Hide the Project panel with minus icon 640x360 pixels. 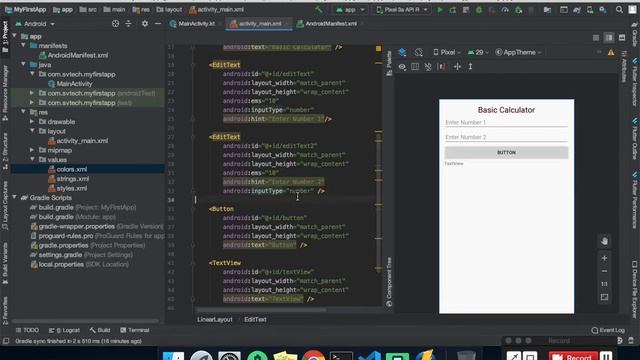pos(158,24)
